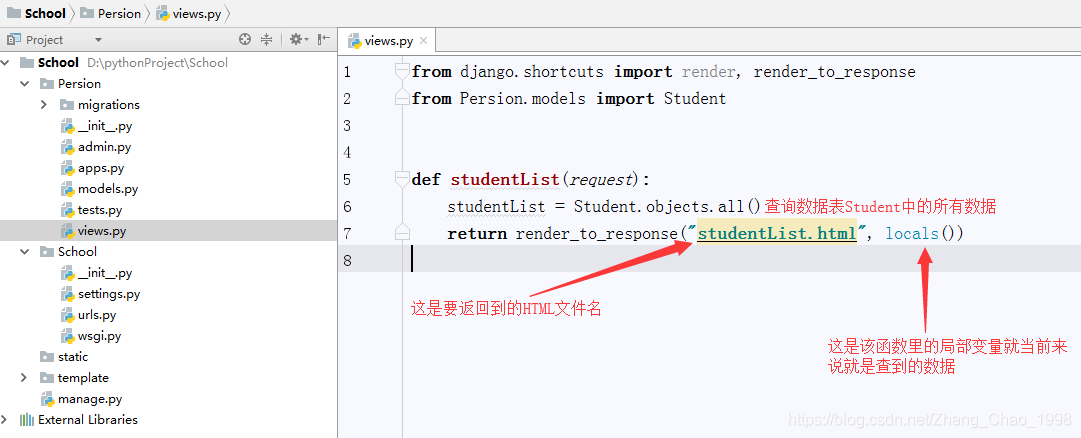1081x438 pixels.
Task: Click the Student import name on line 2
Action: point(695,99)
